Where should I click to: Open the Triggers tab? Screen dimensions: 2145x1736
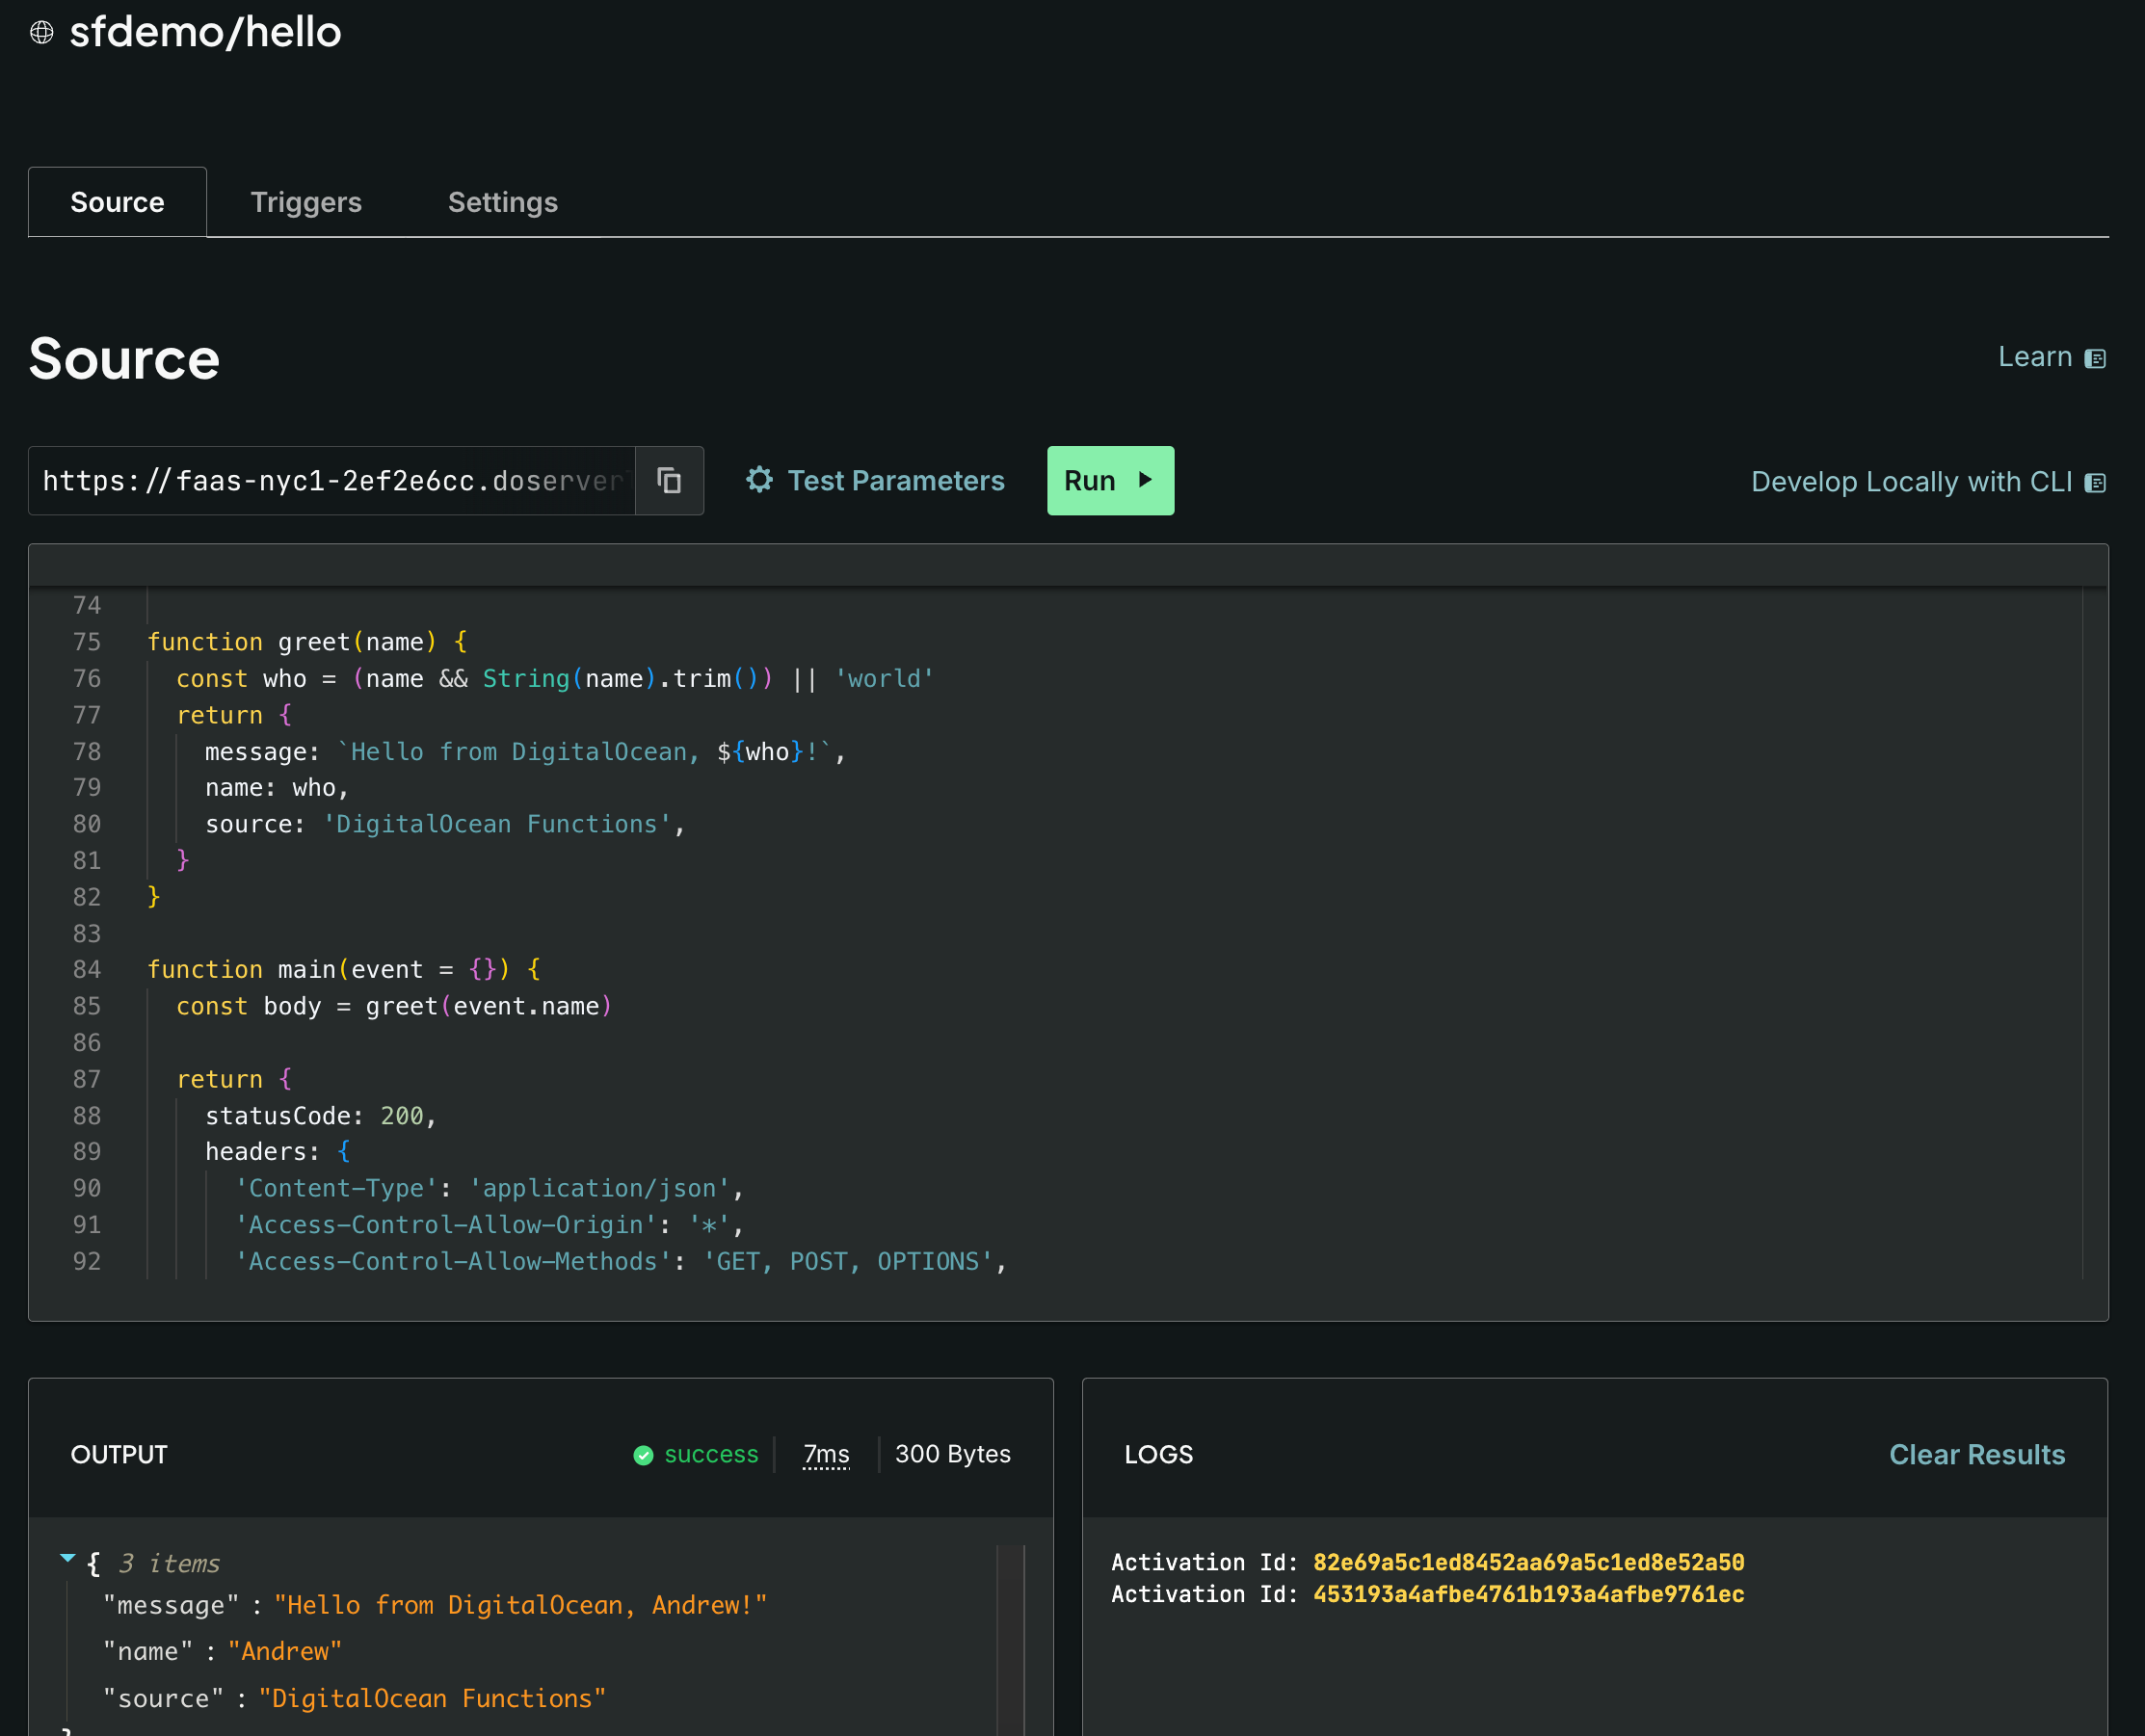[306, 202]
